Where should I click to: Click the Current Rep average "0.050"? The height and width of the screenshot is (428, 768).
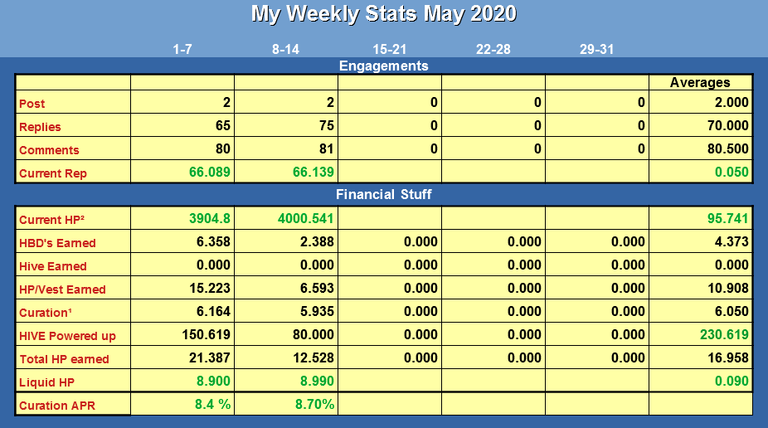click(x=731, y=172)
